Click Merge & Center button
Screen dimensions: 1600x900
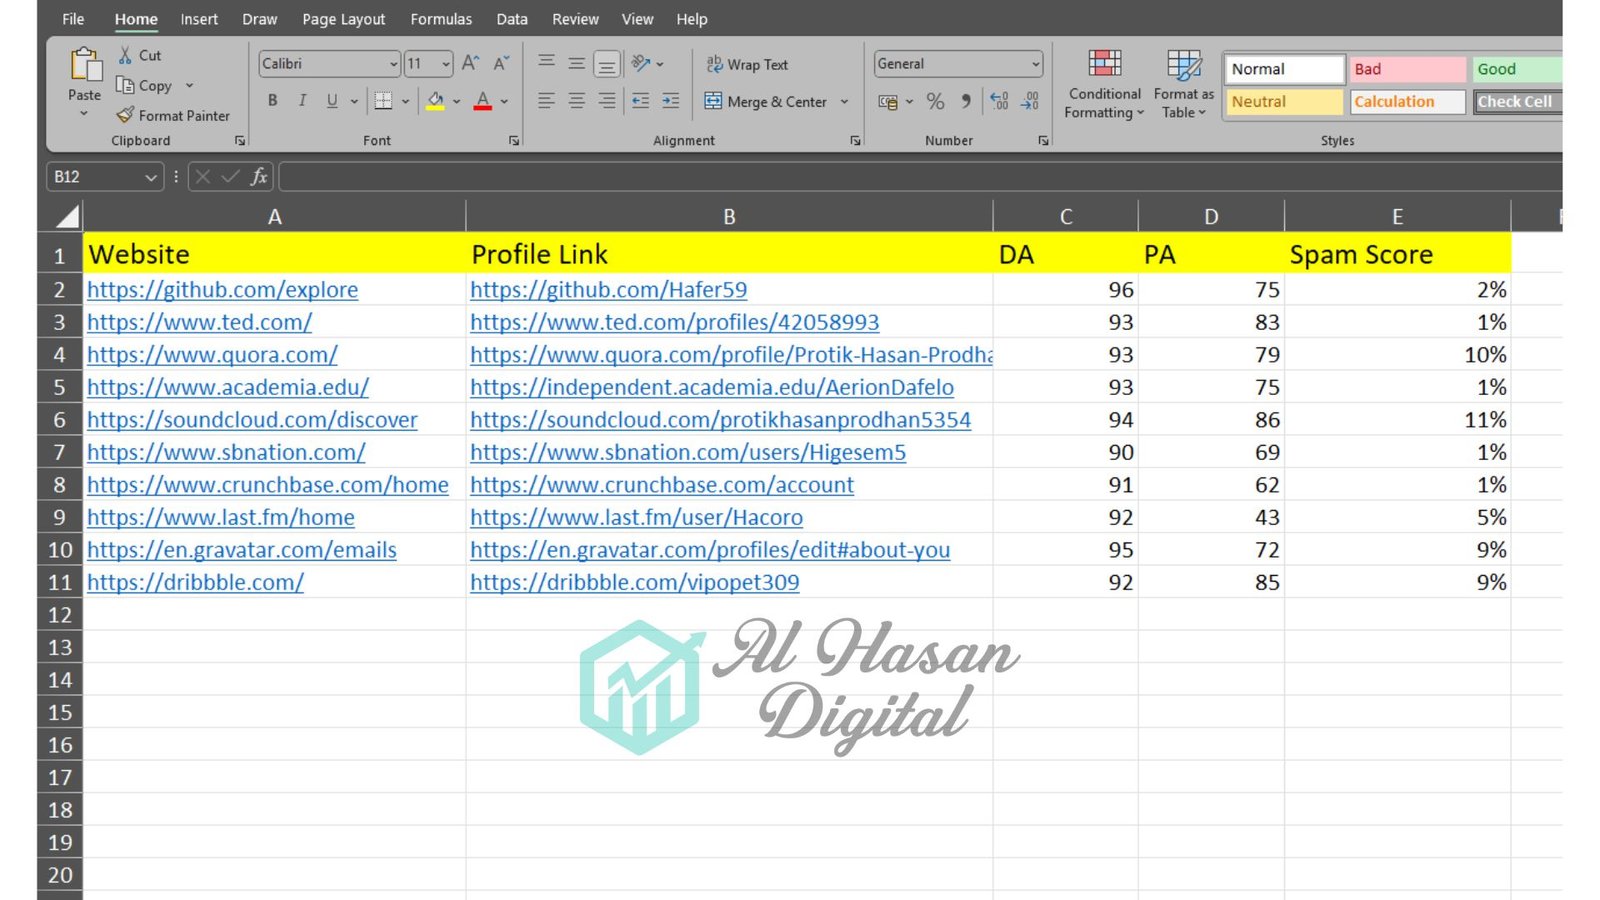[766, 101]
